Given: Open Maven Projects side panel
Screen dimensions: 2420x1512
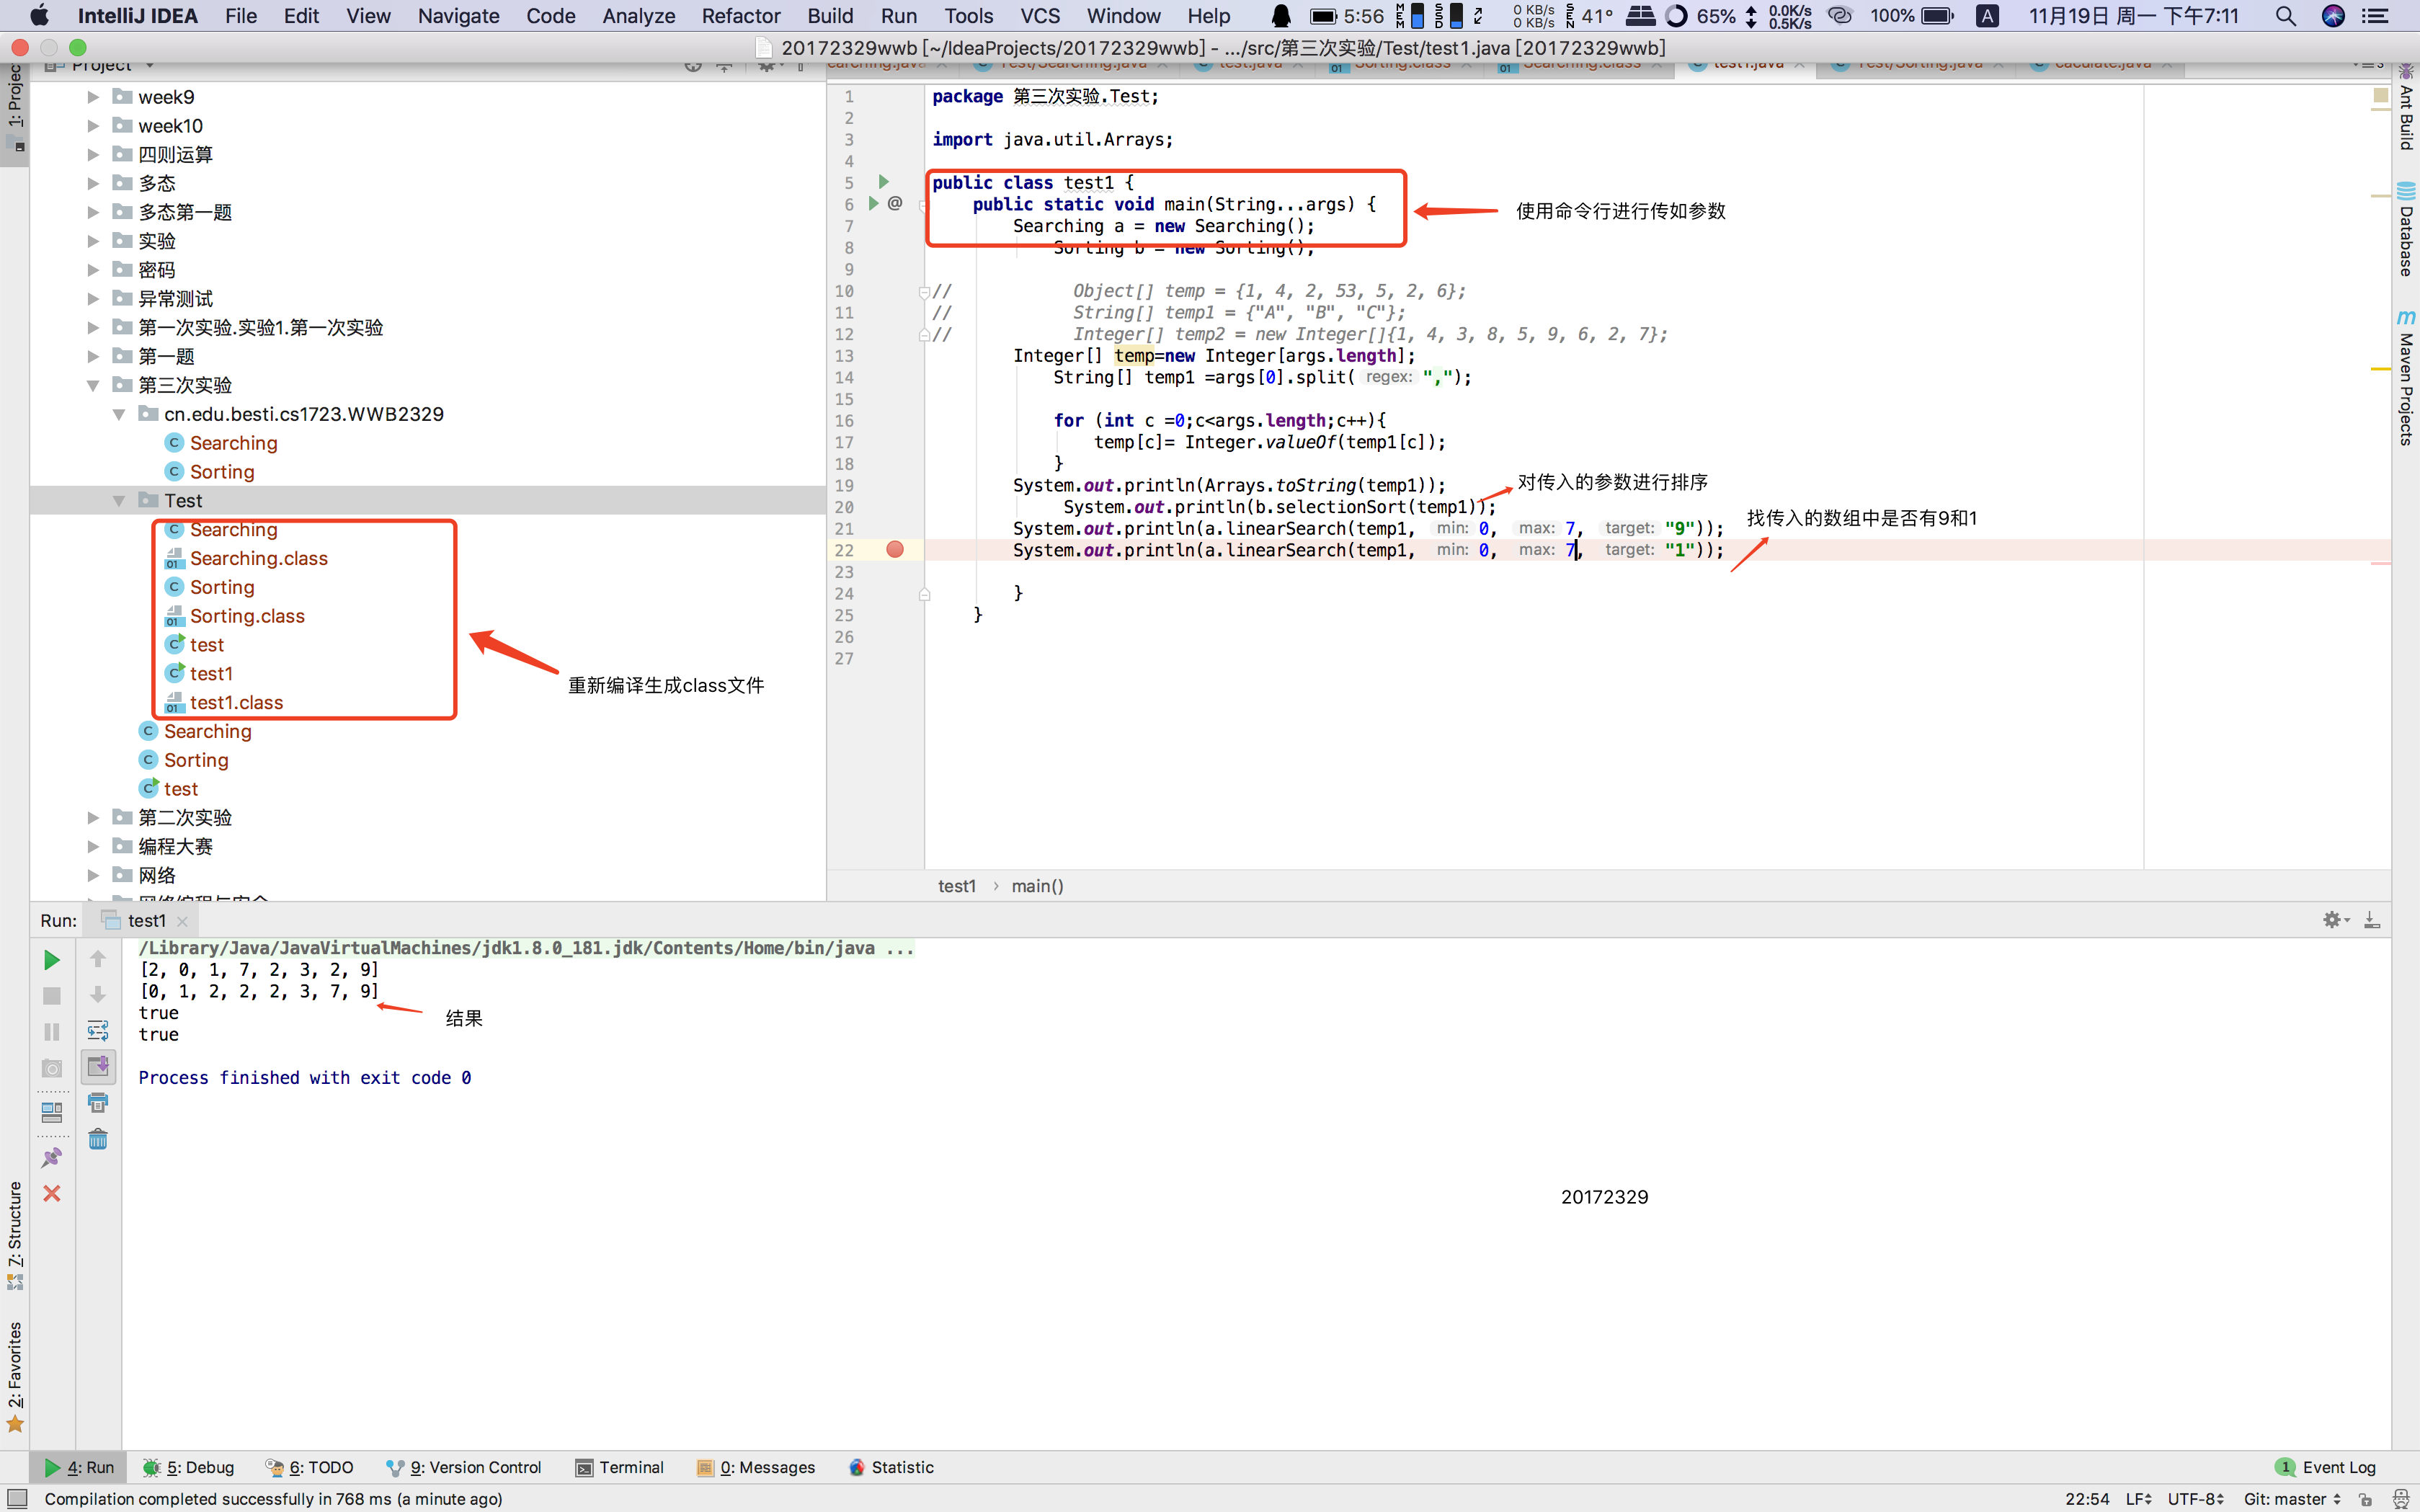Looking at the screenshot, I should pos(2406,378).
